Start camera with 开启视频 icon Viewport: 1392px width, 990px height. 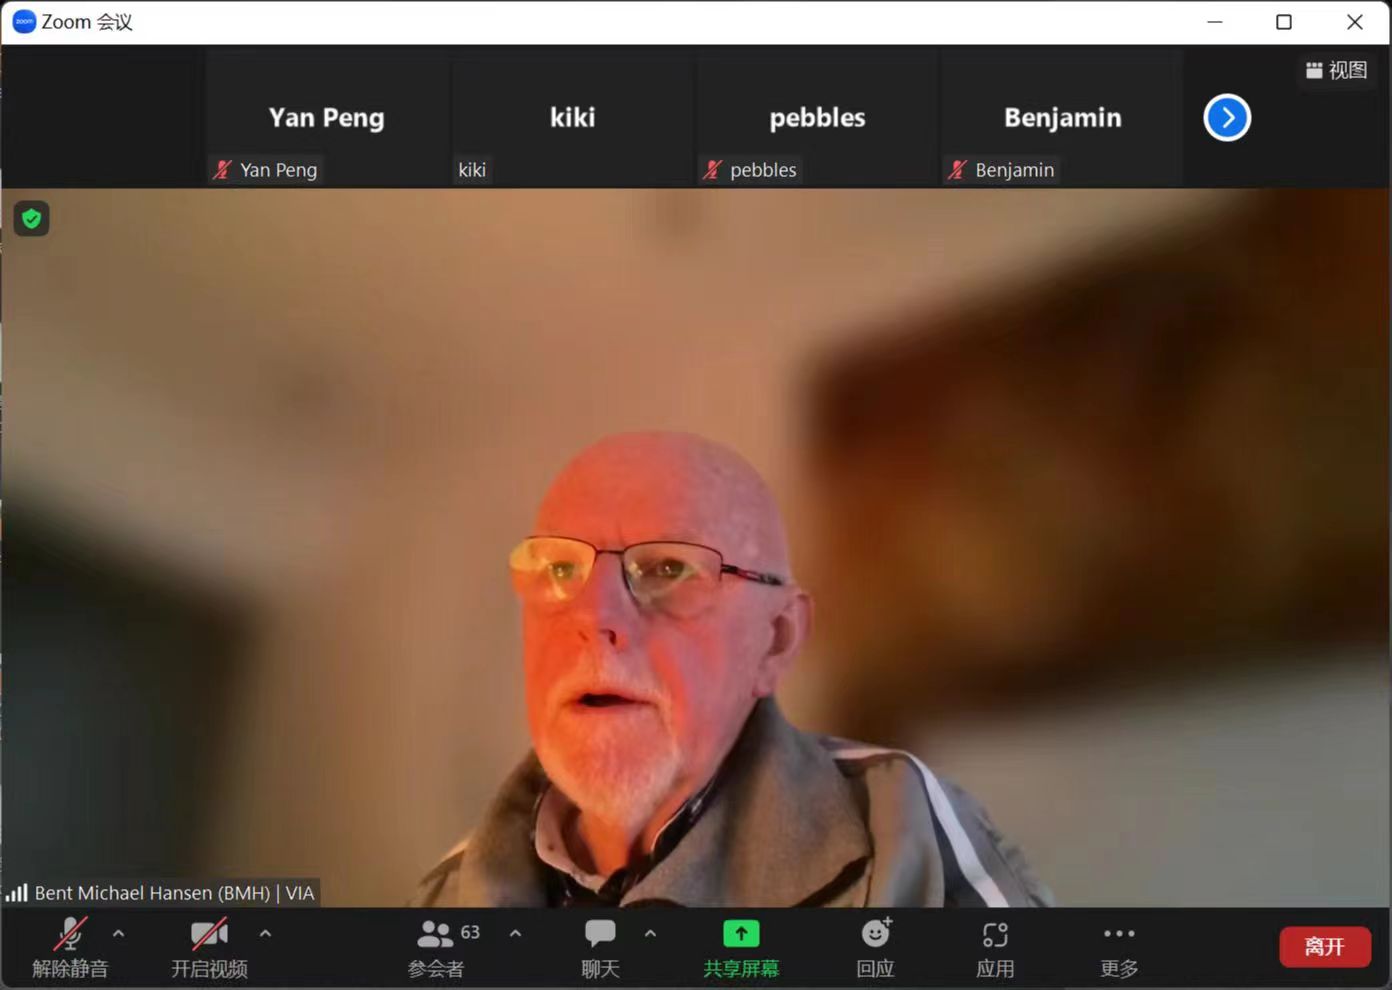coord(209,934)
